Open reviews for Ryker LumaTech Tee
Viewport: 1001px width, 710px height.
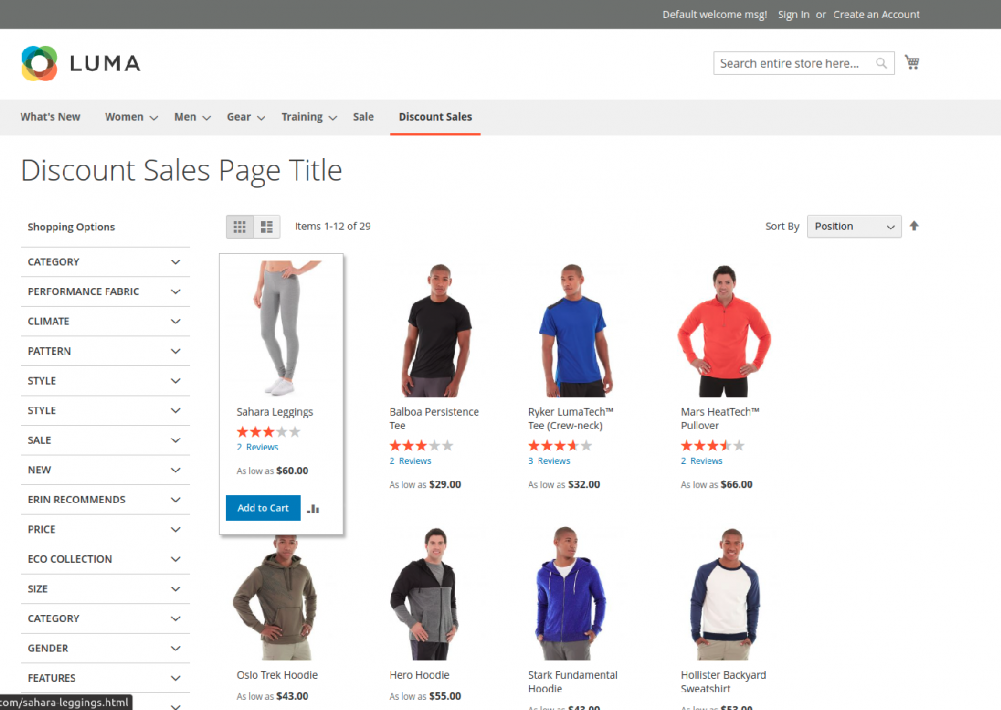[552, 461]
